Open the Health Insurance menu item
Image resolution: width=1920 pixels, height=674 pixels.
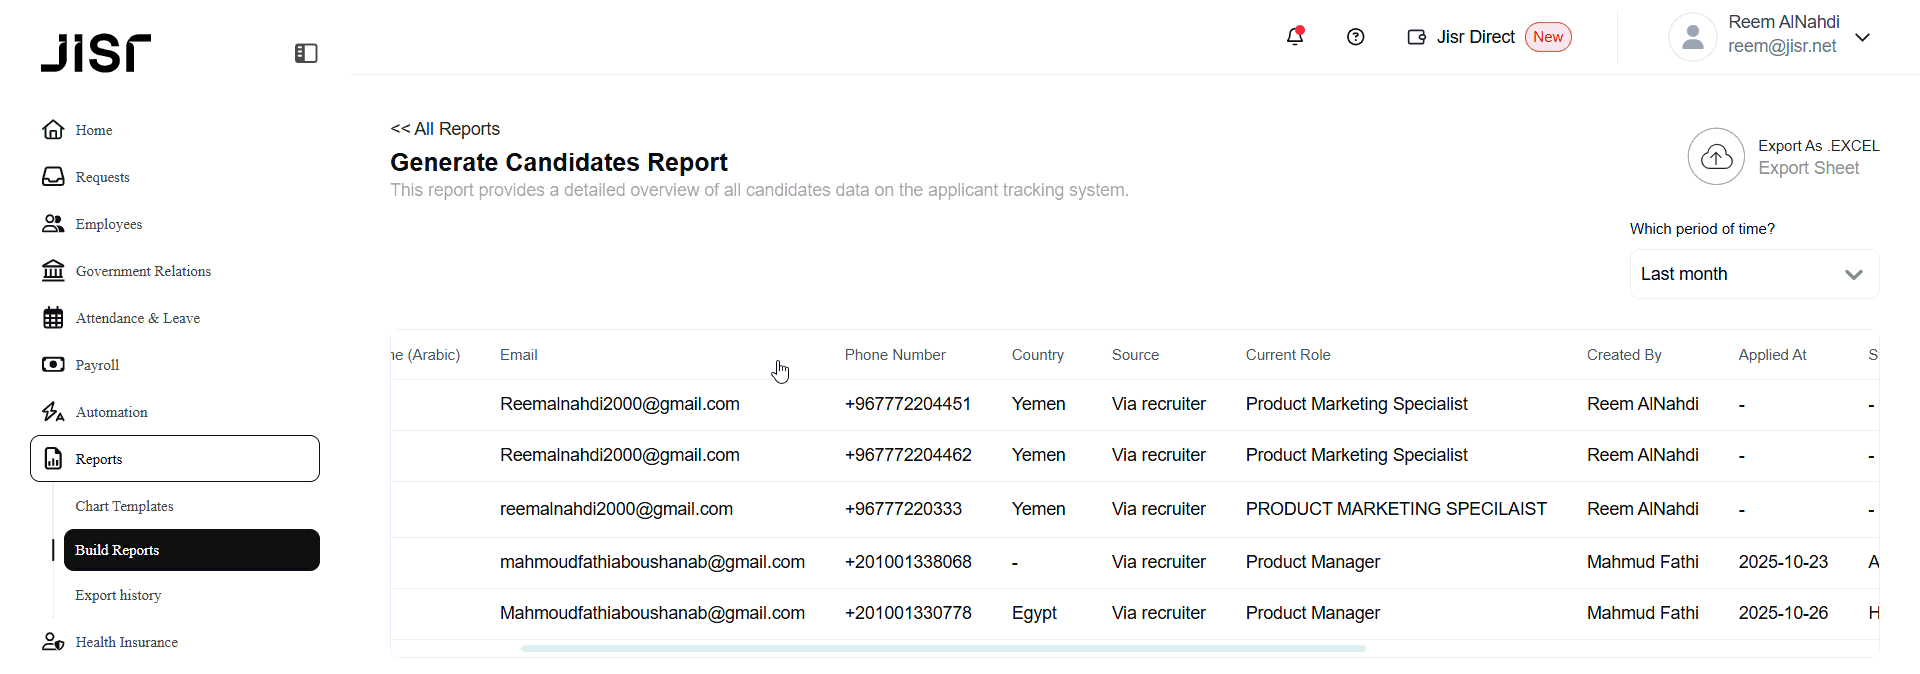click(126, 642)
